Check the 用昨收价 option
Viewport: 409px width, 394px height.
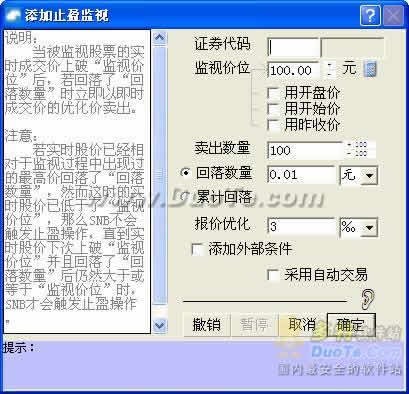click(273, 125)
